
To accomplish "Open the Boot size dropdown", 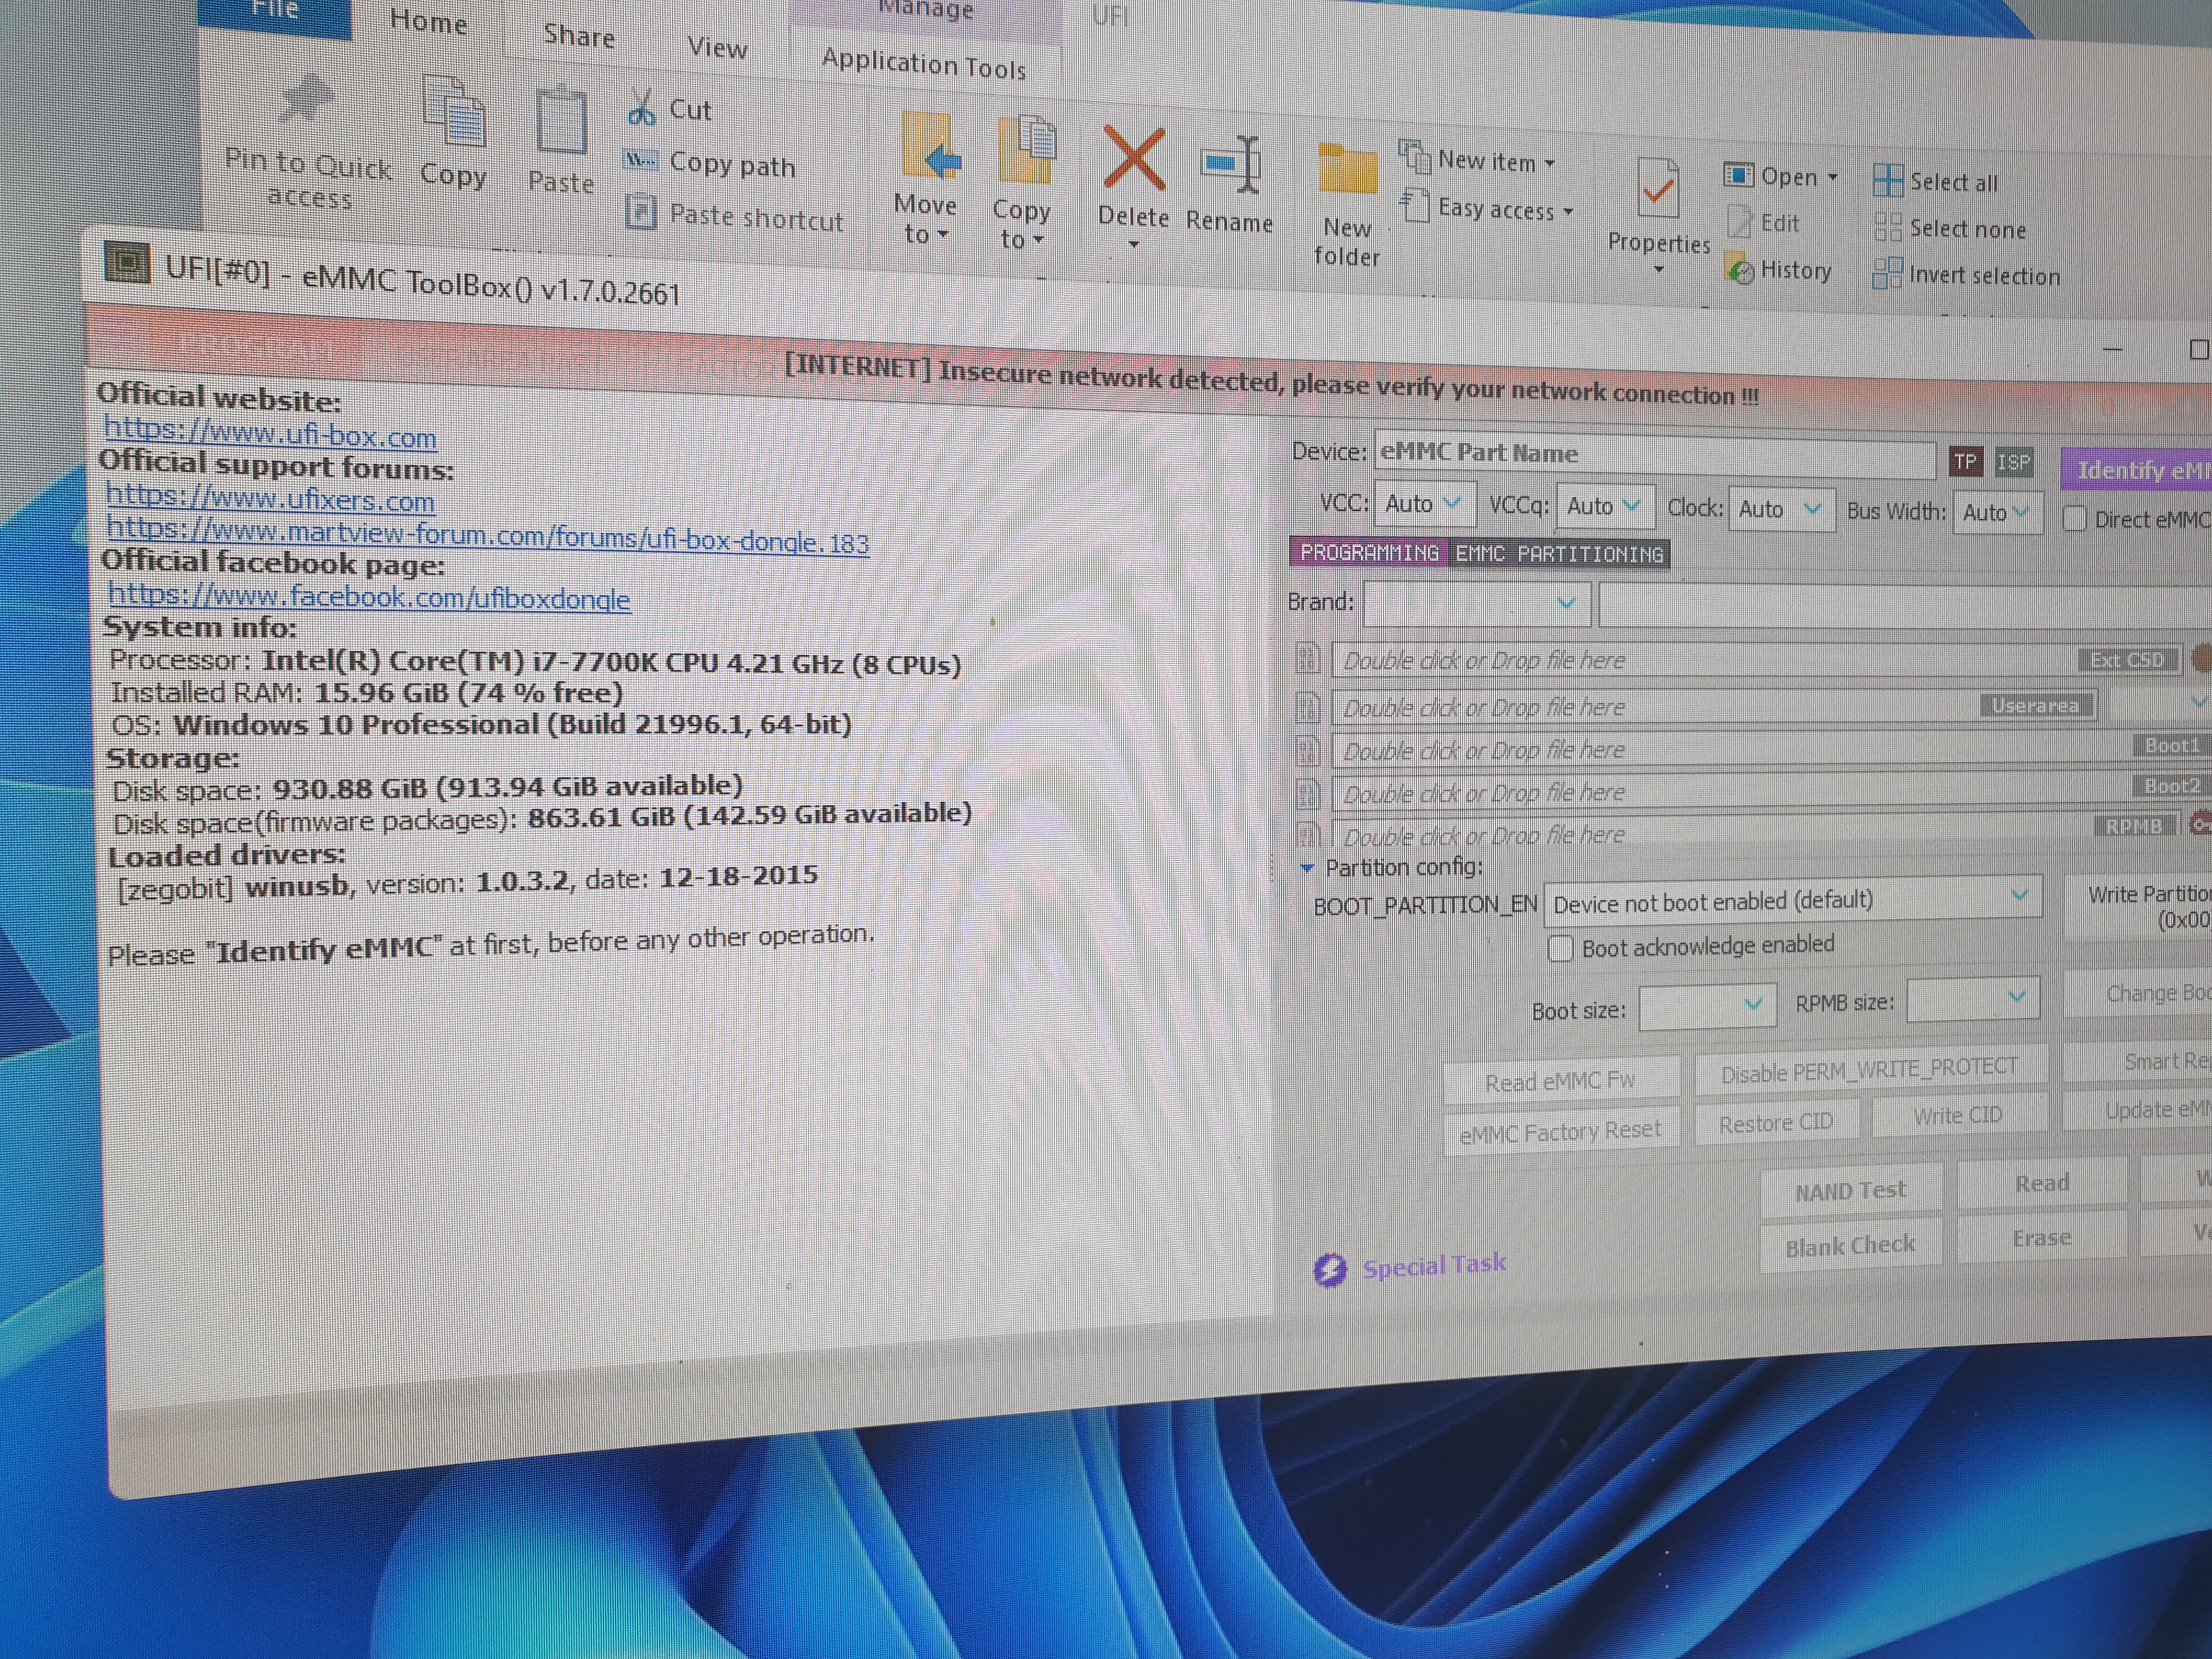I will point(1707,1006).
